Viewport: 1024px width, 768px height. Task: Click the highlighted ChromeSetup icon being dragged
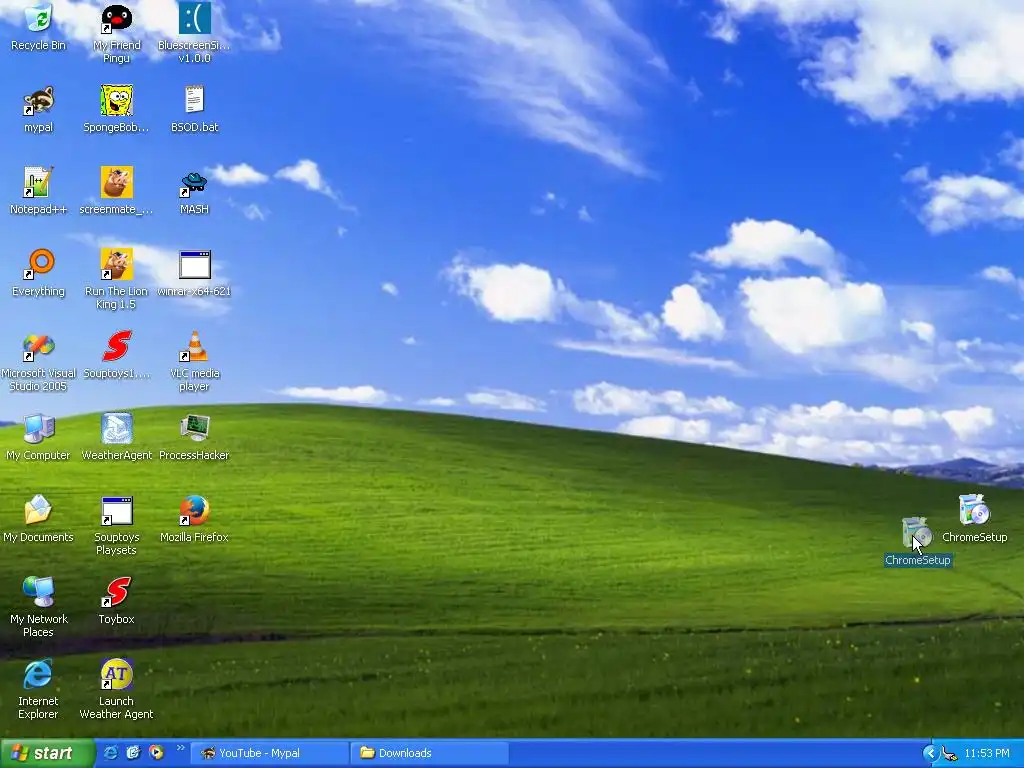click(x=918, y=542)
